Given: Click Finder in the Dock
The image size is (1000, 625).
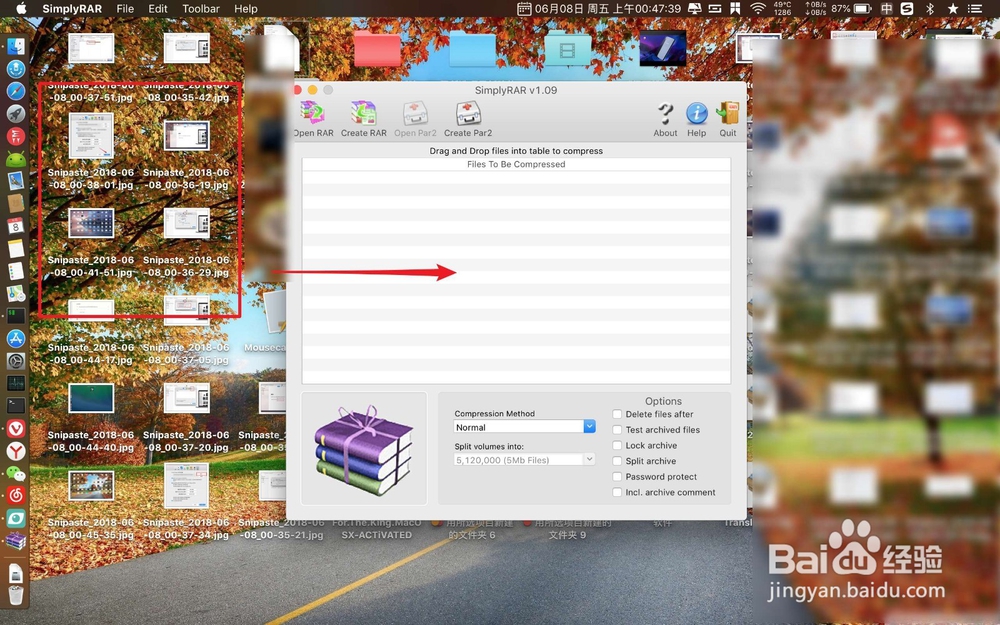Looking at the screenshot, I should (x=16, y=46).
